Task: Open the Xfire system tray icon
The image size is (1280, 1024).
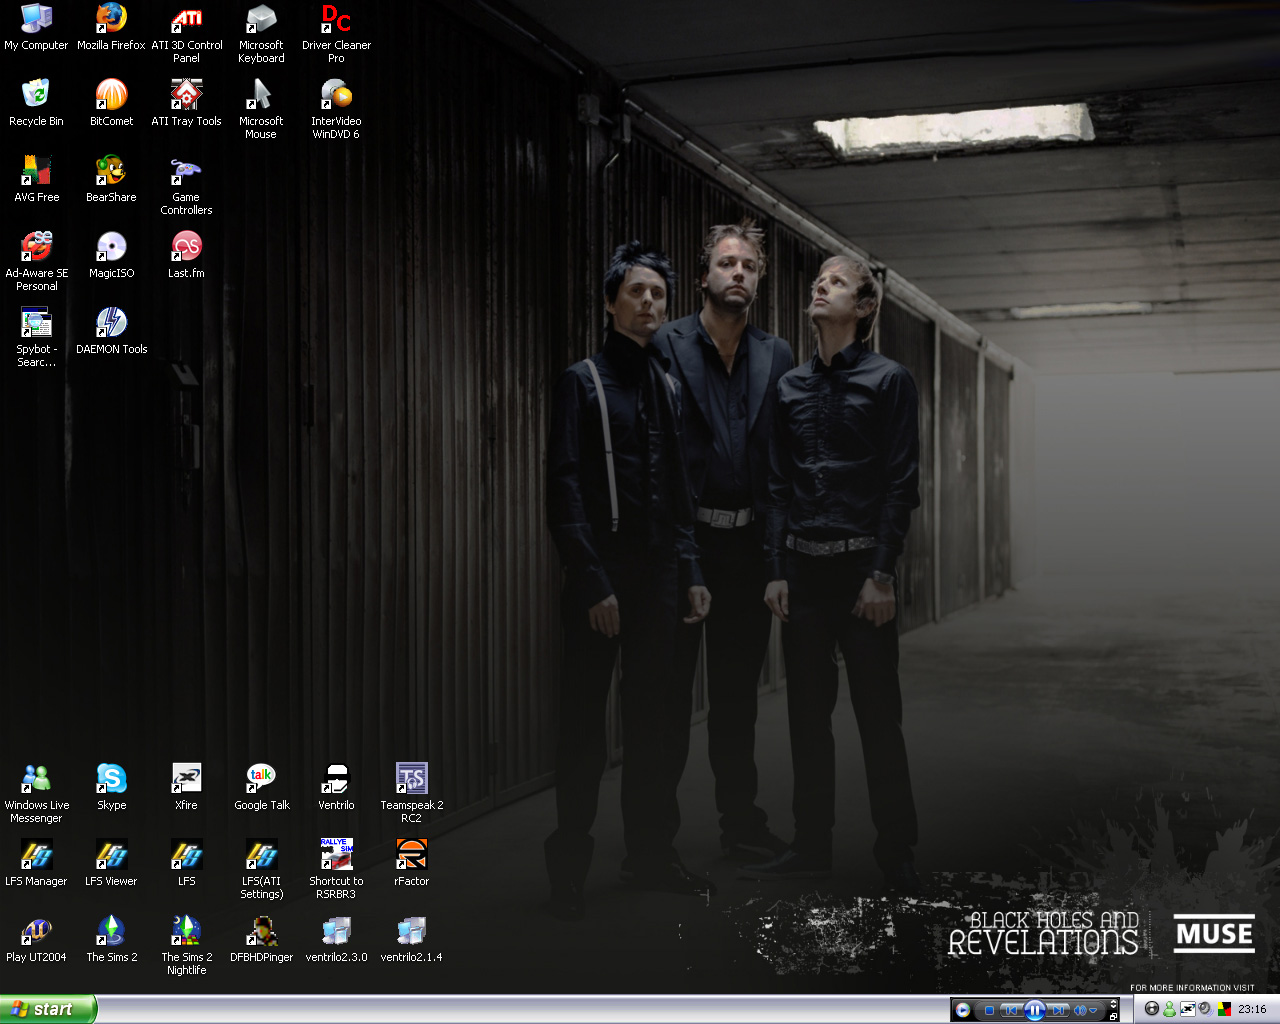Action: tap(1187, 1009)
